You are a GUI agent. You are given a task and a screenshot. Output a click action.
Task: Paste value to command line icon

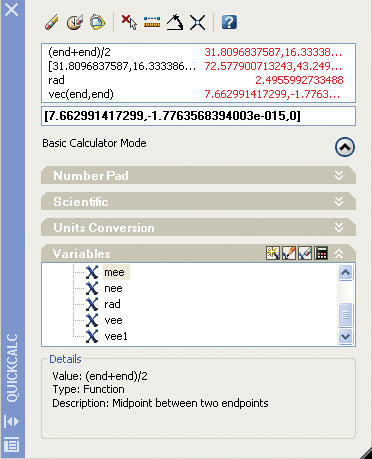[x=97, y=23]
